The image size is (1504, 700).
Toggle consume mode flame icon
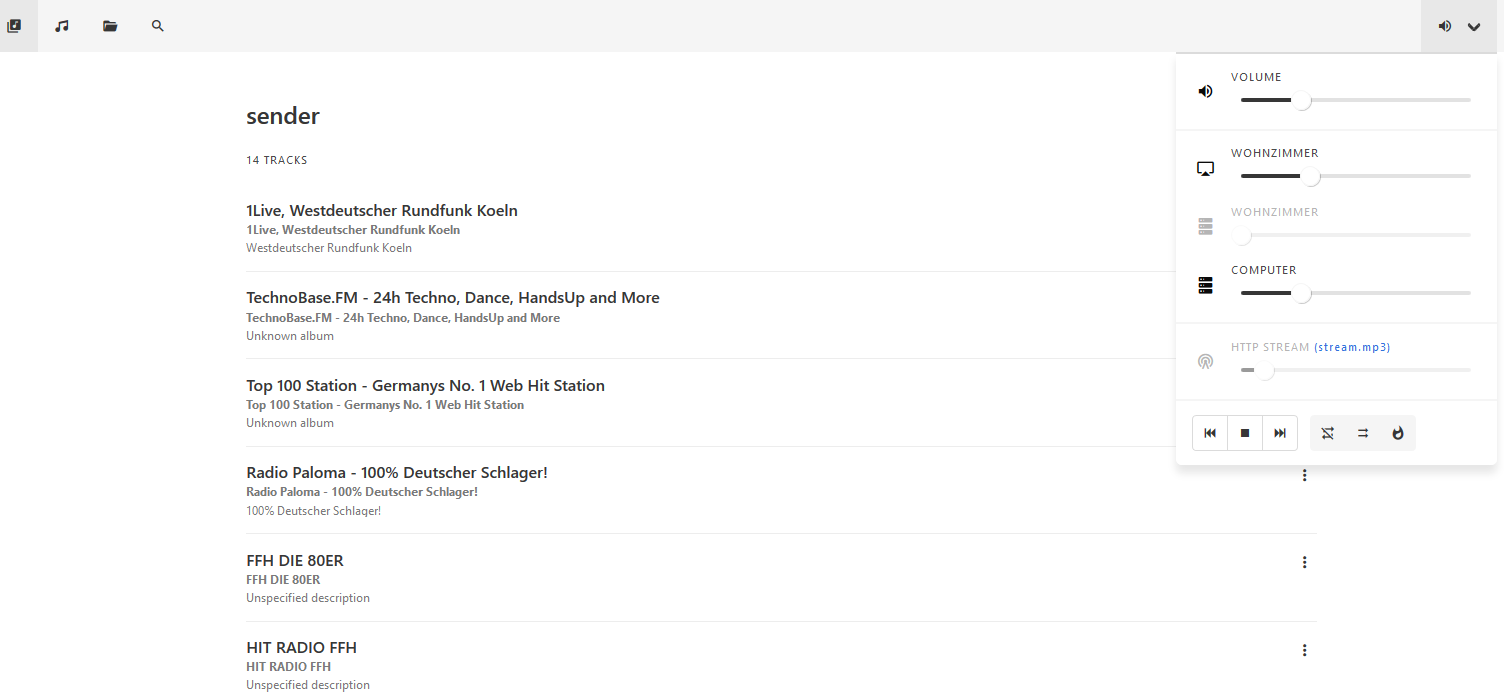pyautogui.click(x=1398, y=433)
